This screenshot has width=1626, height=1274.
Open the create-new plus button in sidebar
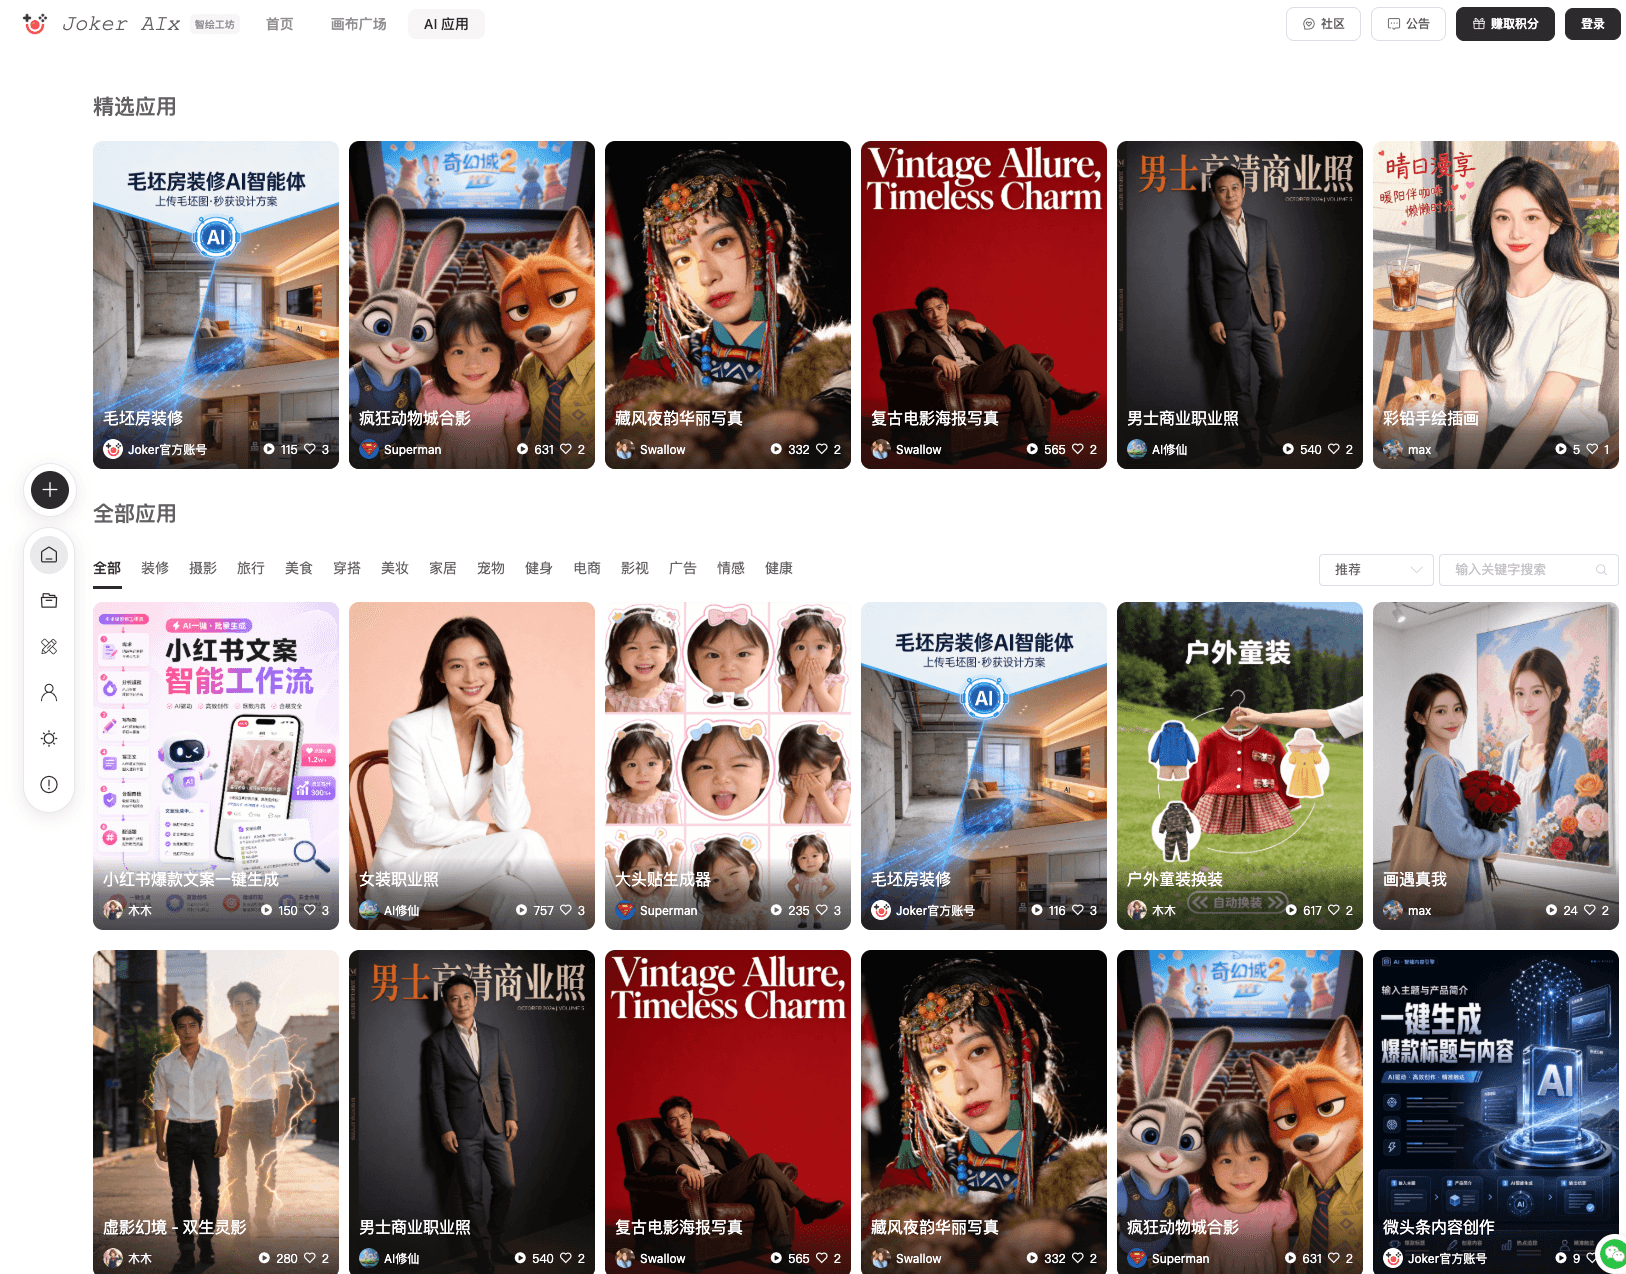coord(50,490)
